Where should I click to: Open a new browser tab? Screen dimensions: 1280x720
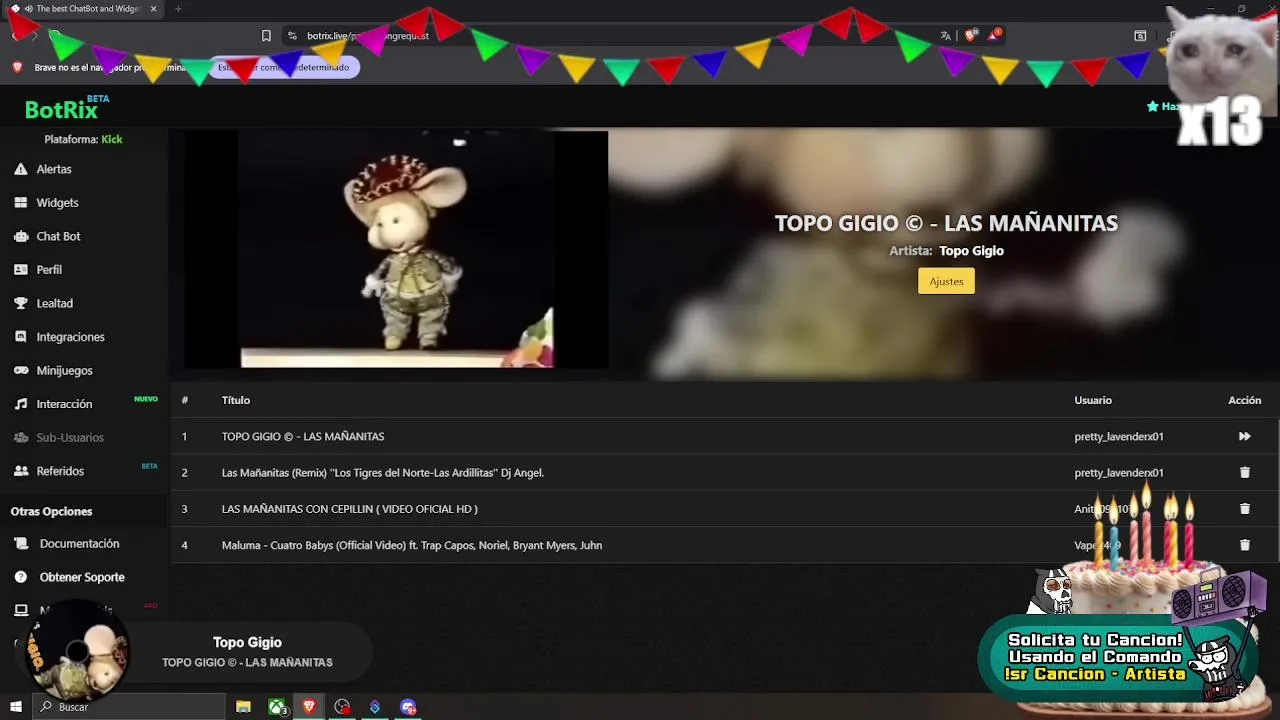click(178, 9)
